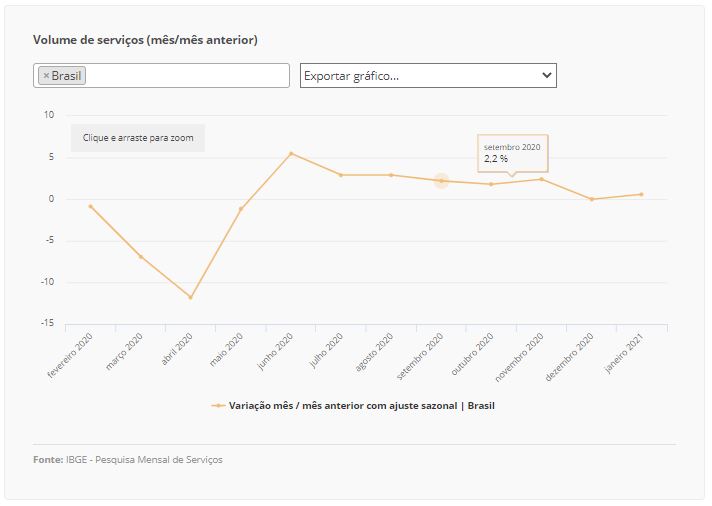Click the maio 2020 data point
This screenshot has width=712, height=506.
pos(241,208)
